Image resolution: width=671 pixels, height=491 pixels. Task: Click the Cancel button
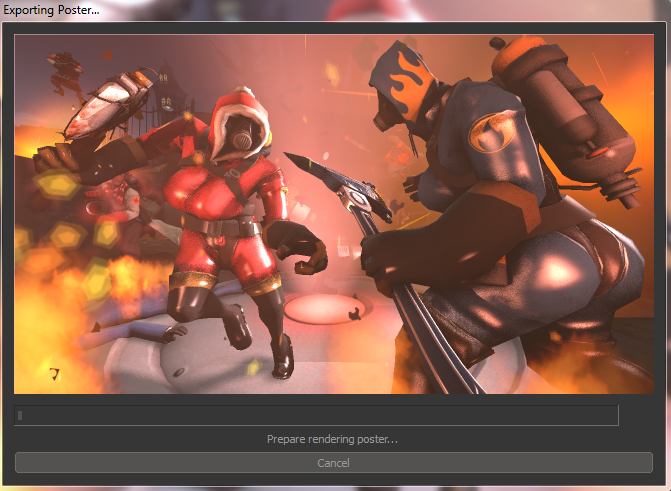coord(334,463)
